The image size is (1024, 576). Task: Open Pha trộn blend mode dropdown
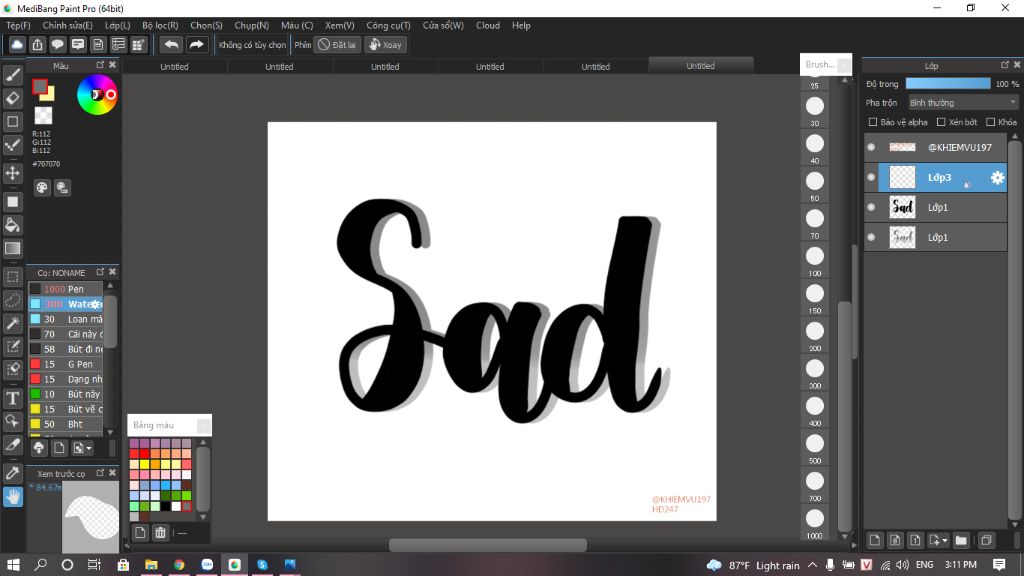[x=963, y=103]
